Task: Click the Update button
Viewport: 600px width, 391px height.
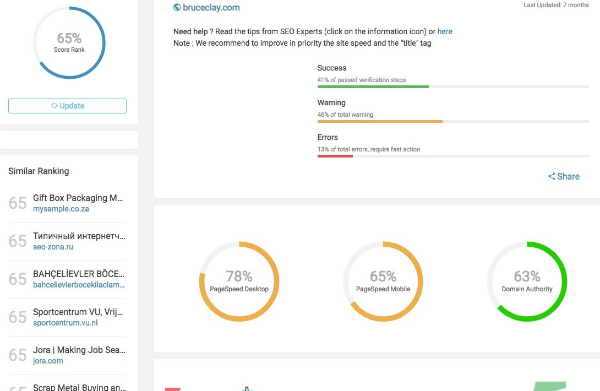Action: (x=67, y=106)
